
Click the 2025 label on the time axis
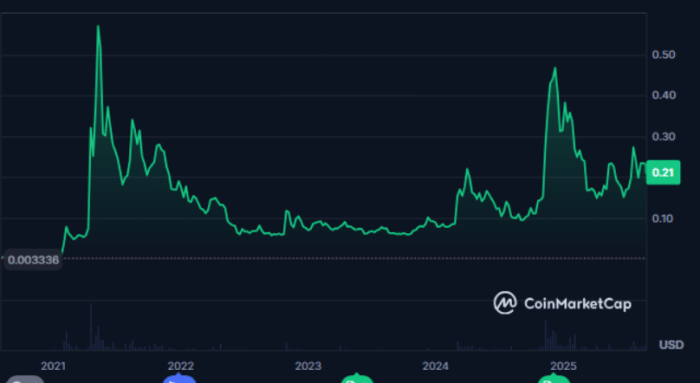click(x=563, y=366)
